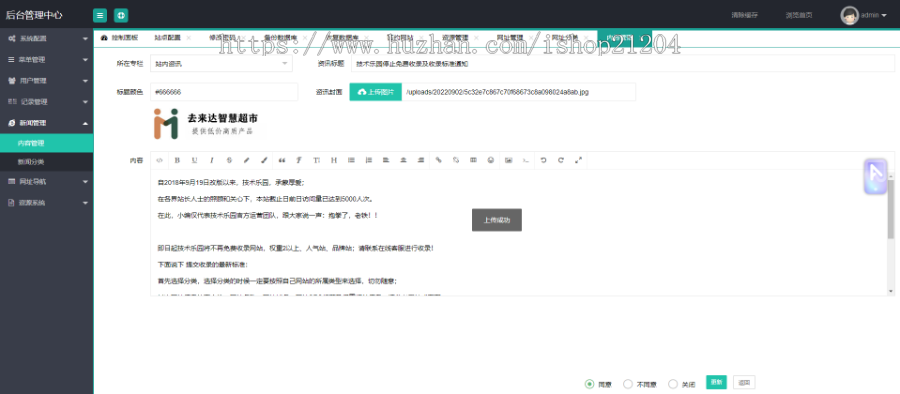Open 内容管理 in the sidebar
This screenshot has height=394, width=900.
click(46, 143)
